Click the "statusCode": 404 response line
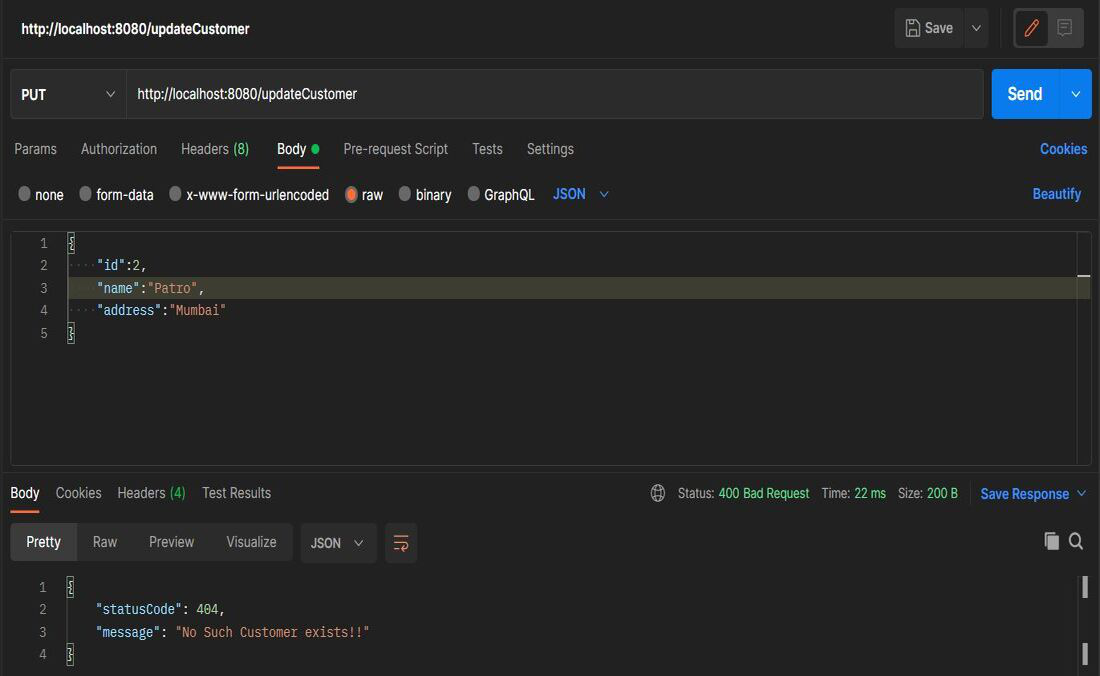Screen dimensions: 1100x676 (160, 609)
